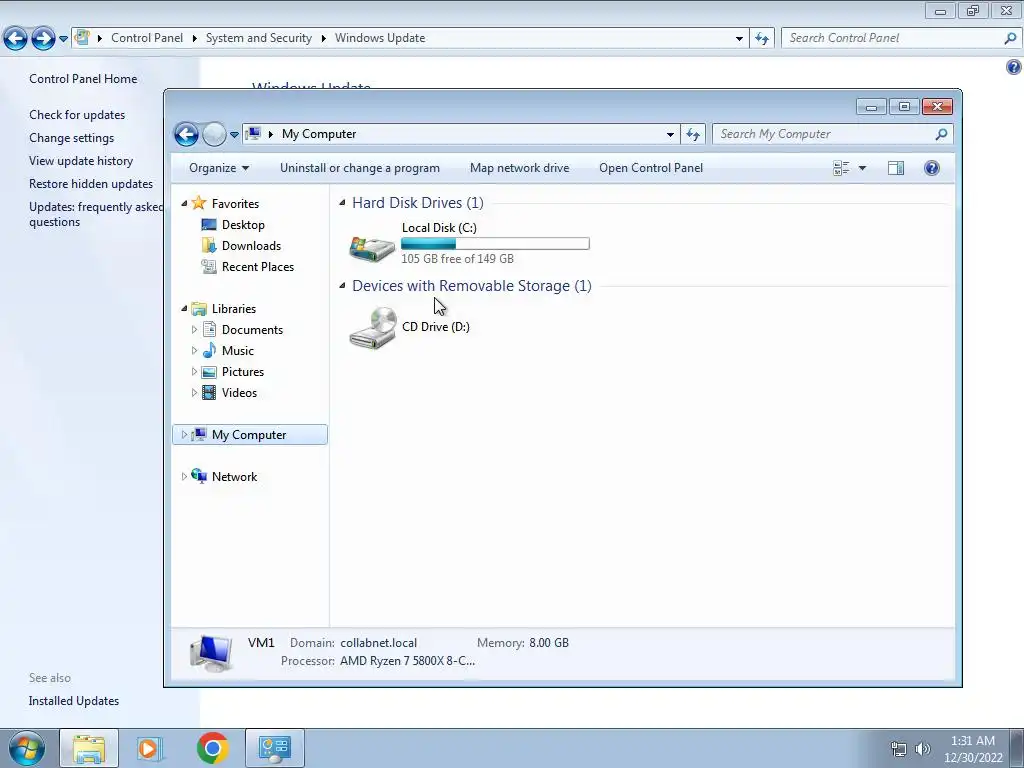Viewport: 1024px width, 768px height.
Task: Click the Local Disk (C:) capacity bar
Action: coord(495,244)
